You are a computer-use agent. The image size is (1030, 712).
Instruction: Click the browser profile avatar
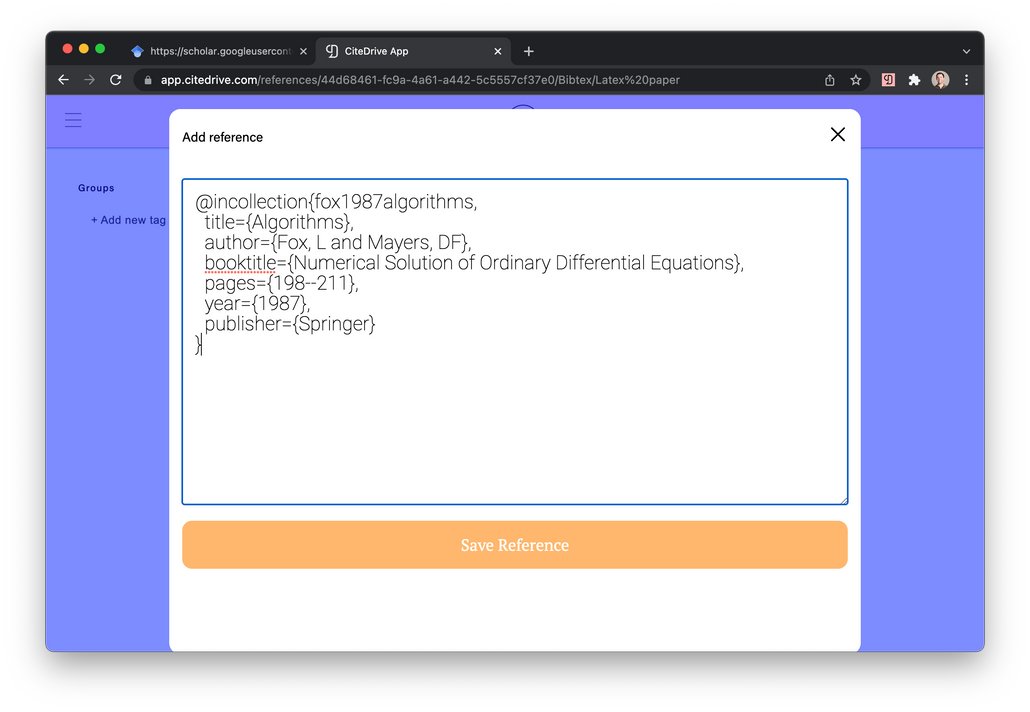940,79
